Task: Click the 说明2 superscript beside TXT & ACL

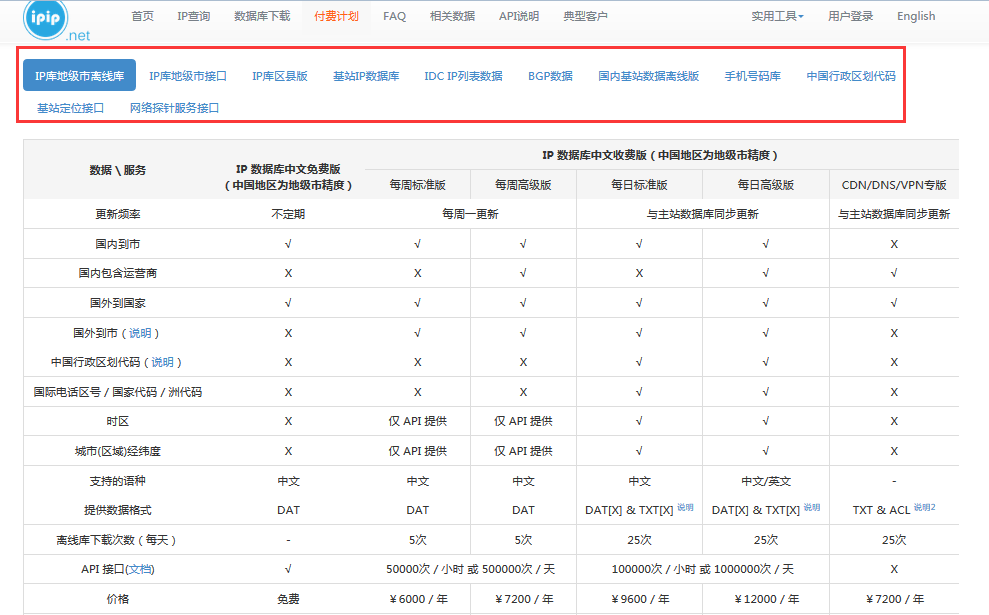Action: [925, 507]
